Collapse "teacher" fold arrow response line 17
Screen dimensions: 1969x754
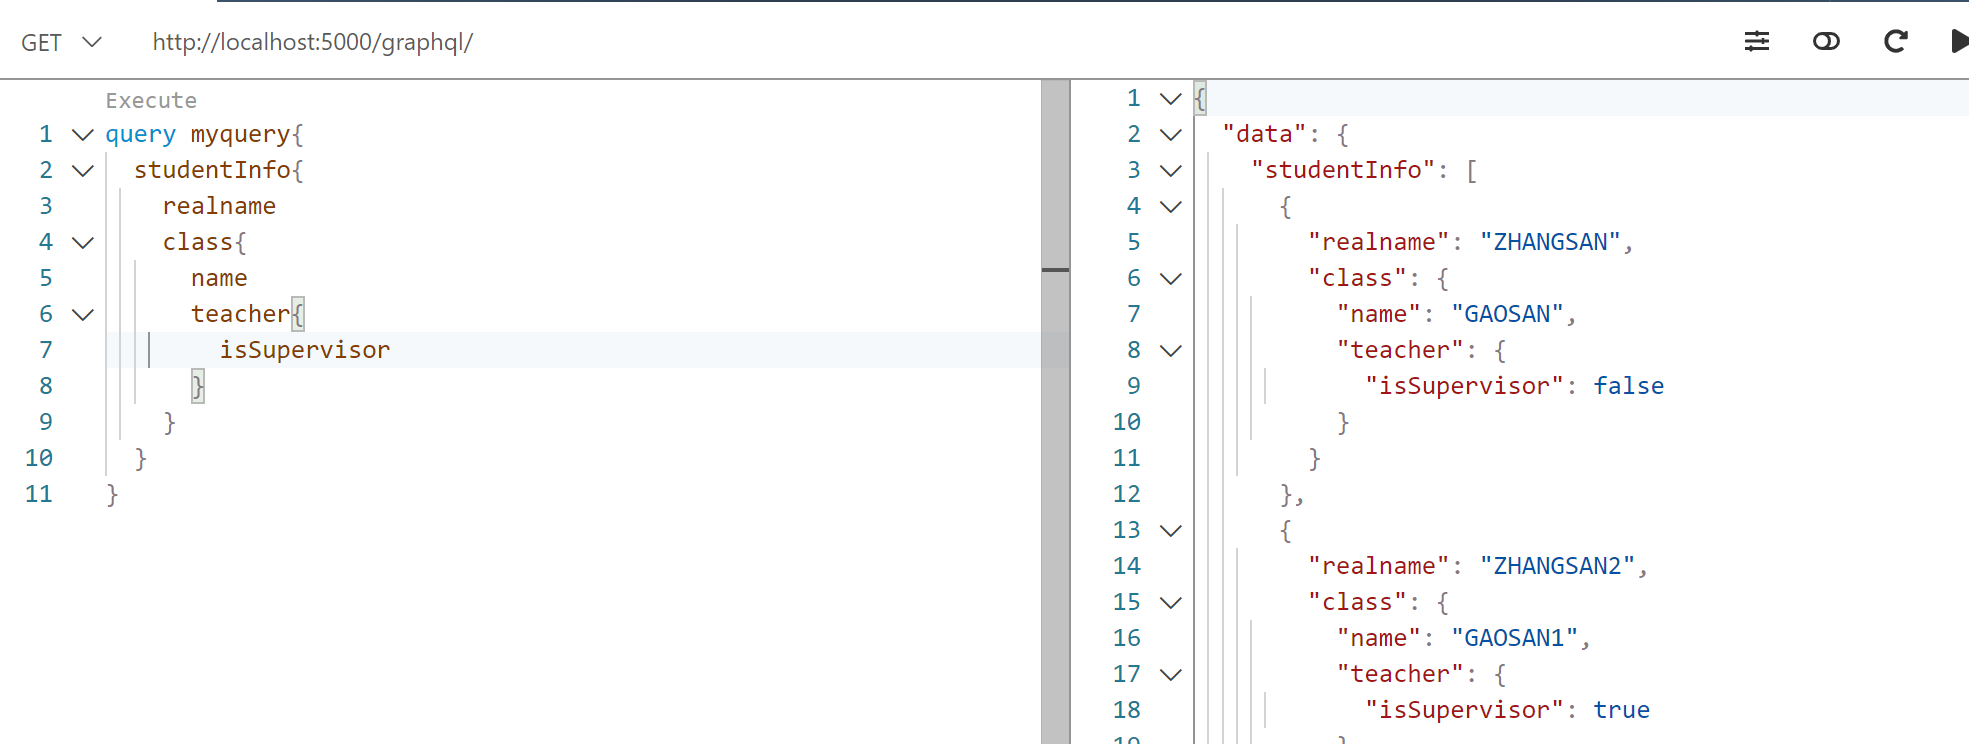[1170, 674]
